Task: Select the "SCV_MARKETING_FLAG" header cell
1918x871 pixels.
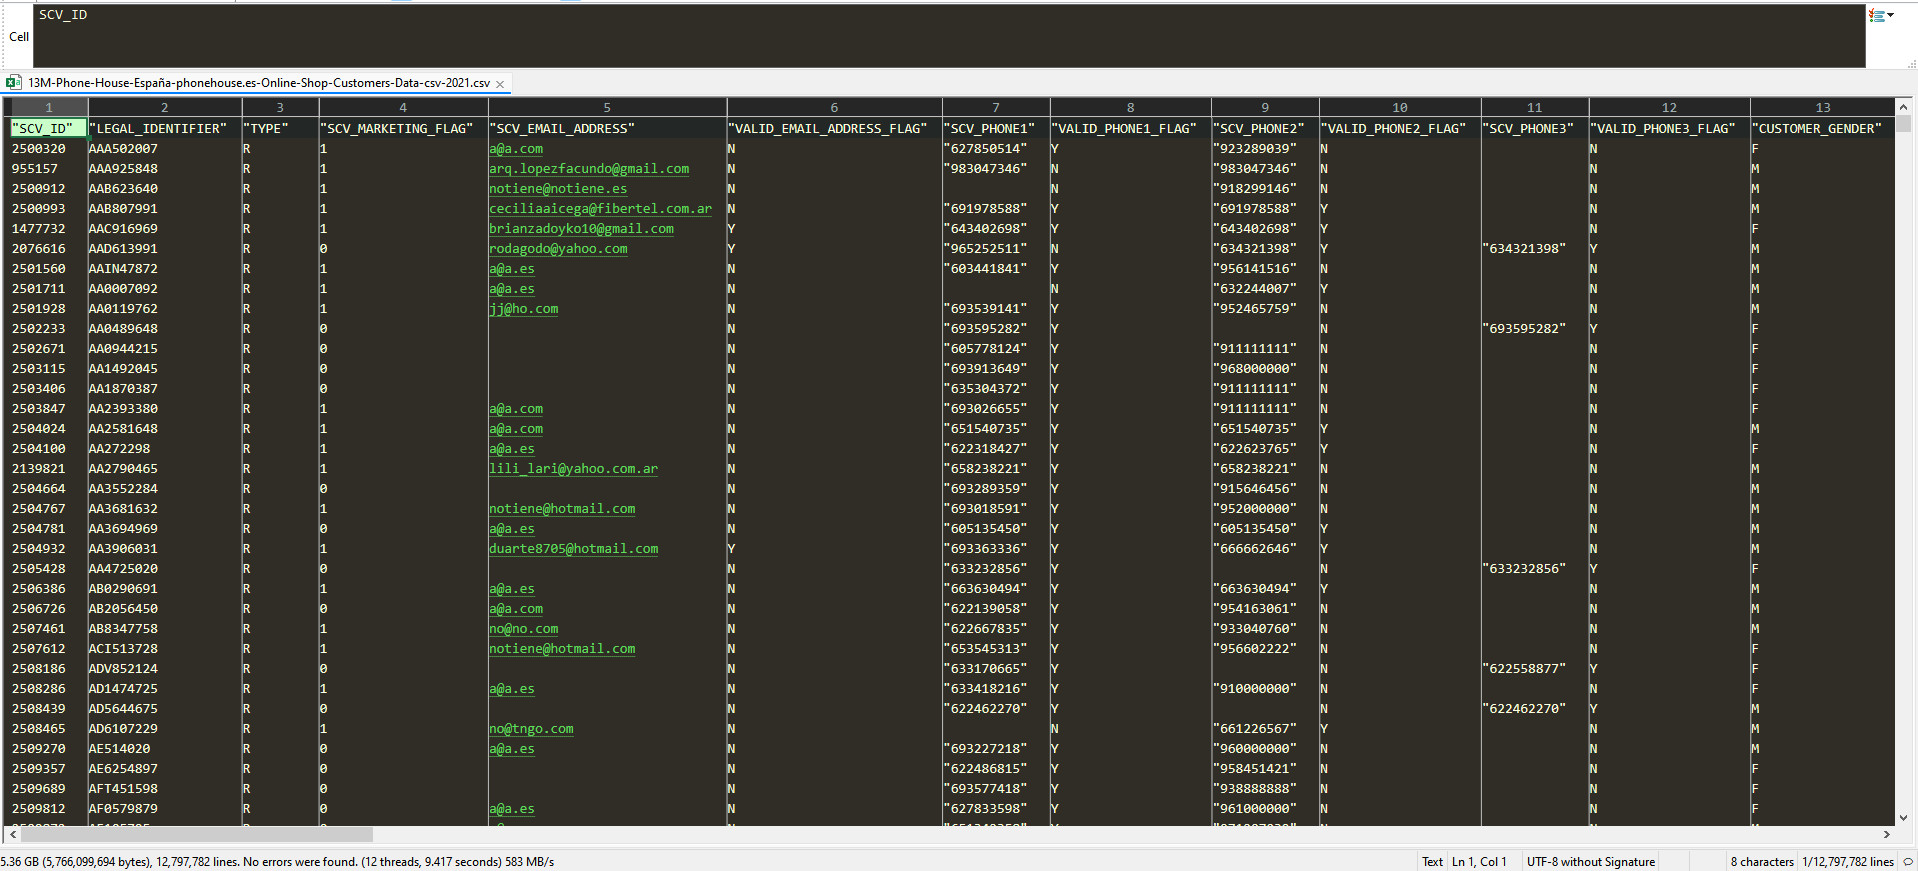Action: coord(403,129)
